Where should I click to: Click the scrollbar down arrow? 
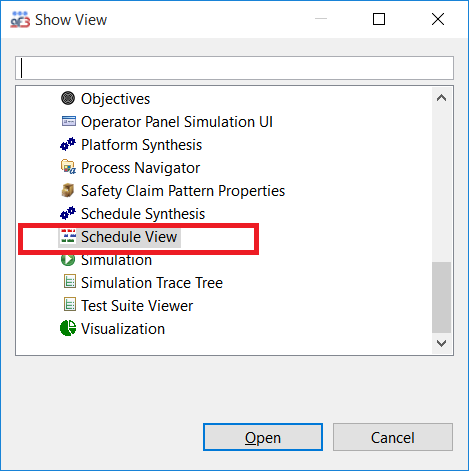pyautogui.click(x=442, y=343)
